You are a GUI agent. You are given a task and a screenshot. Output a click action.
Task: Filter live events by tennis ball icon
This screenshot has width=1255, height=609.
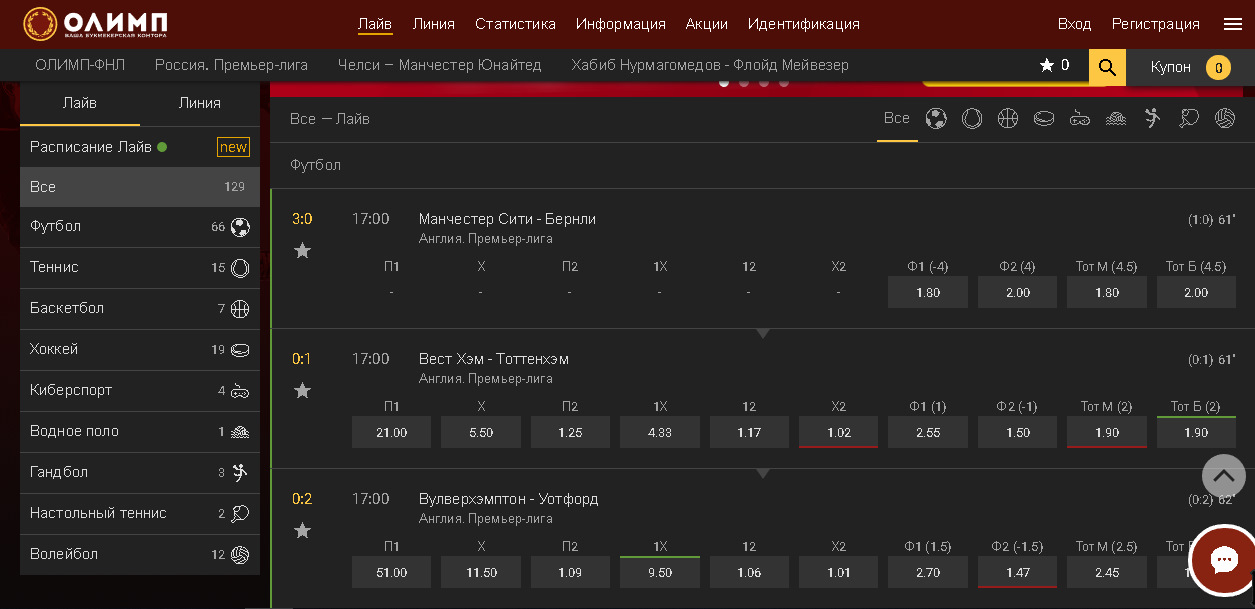tap(972, 119)
